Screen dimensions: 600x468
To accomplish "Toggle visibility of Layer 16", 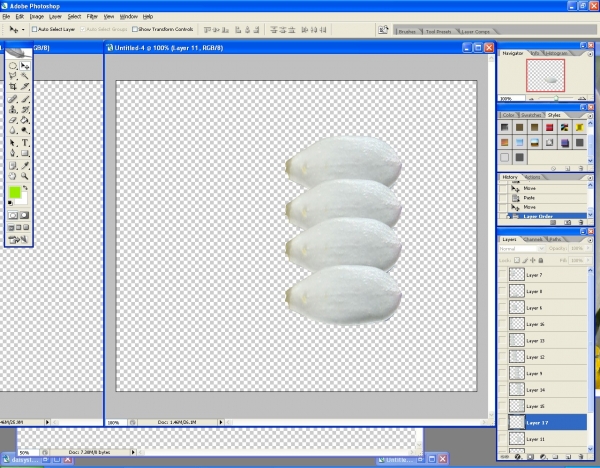I will coord(502,324).
